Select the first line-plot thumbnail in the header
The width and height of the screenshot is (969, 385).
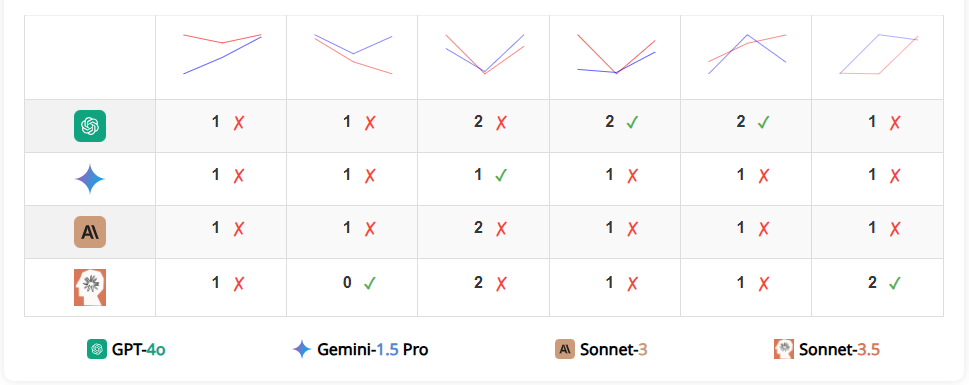click(x=222, y=54)
